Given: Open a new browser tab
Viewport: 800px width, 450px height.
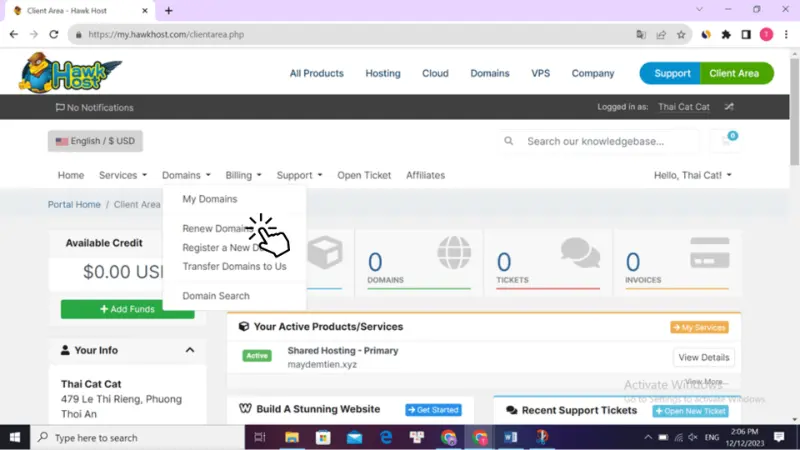Looking at the screenshot, I should click(x=169, y=11).
